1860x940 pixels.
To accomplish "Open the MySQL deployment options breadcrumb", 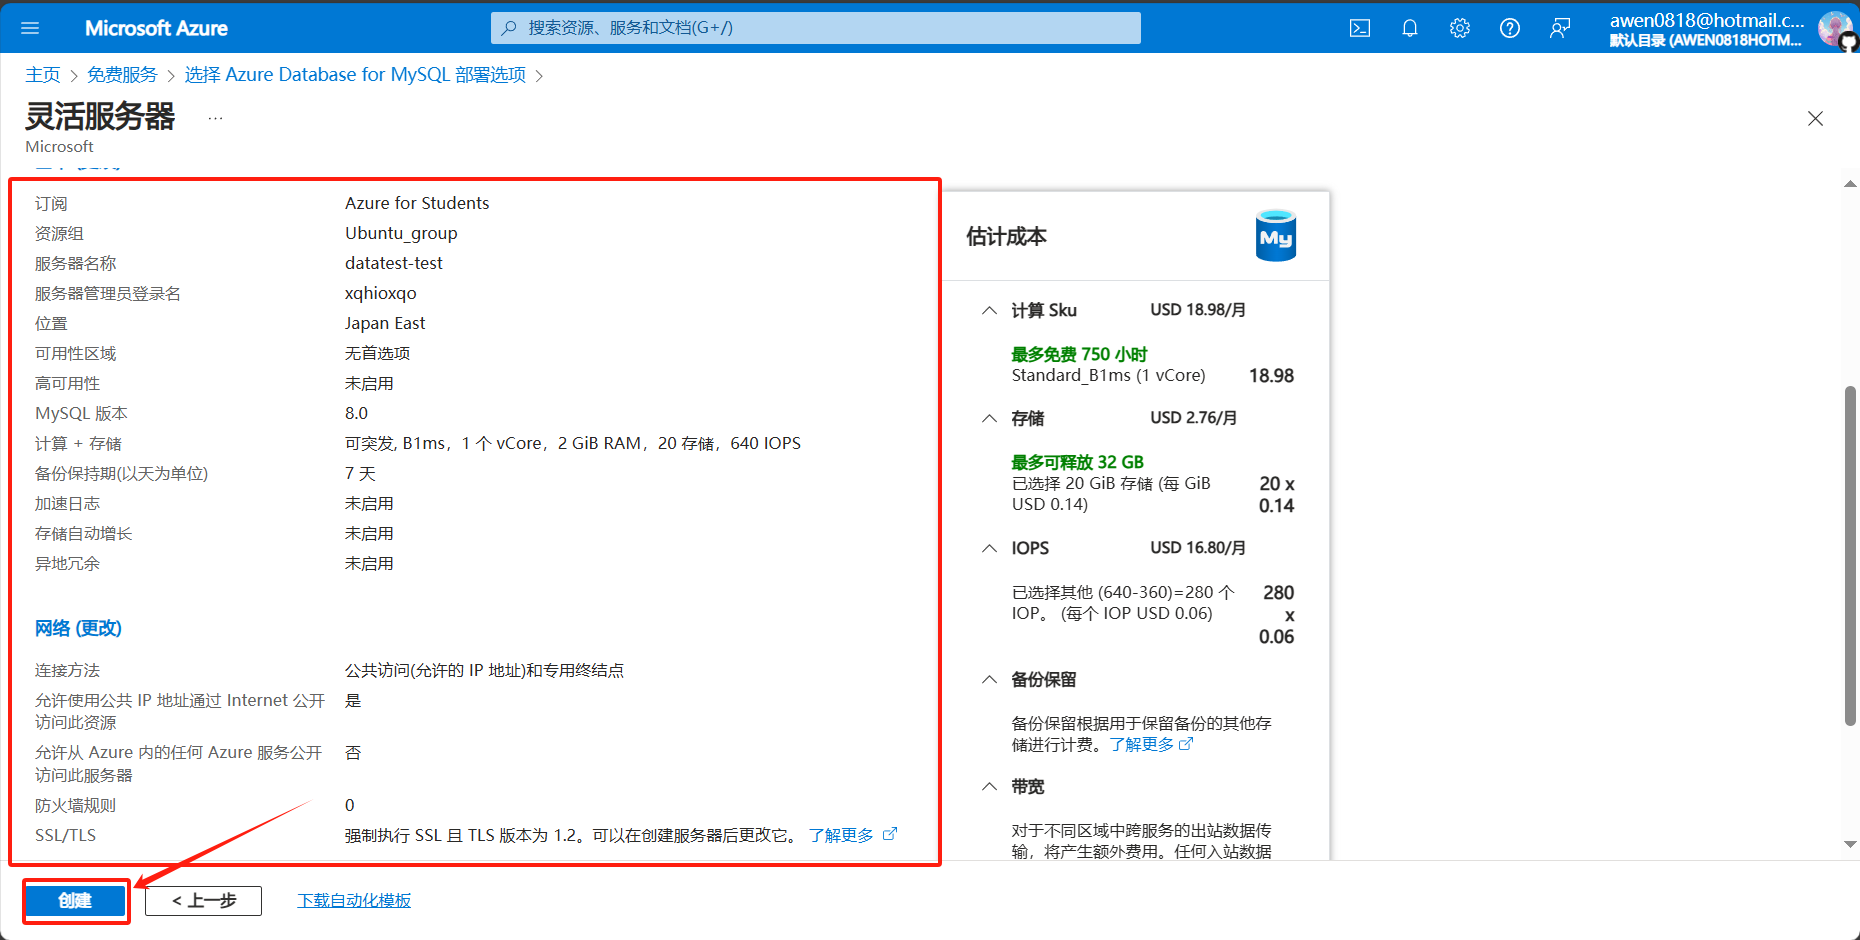I will pyautogui.click(x=355, y=75).
